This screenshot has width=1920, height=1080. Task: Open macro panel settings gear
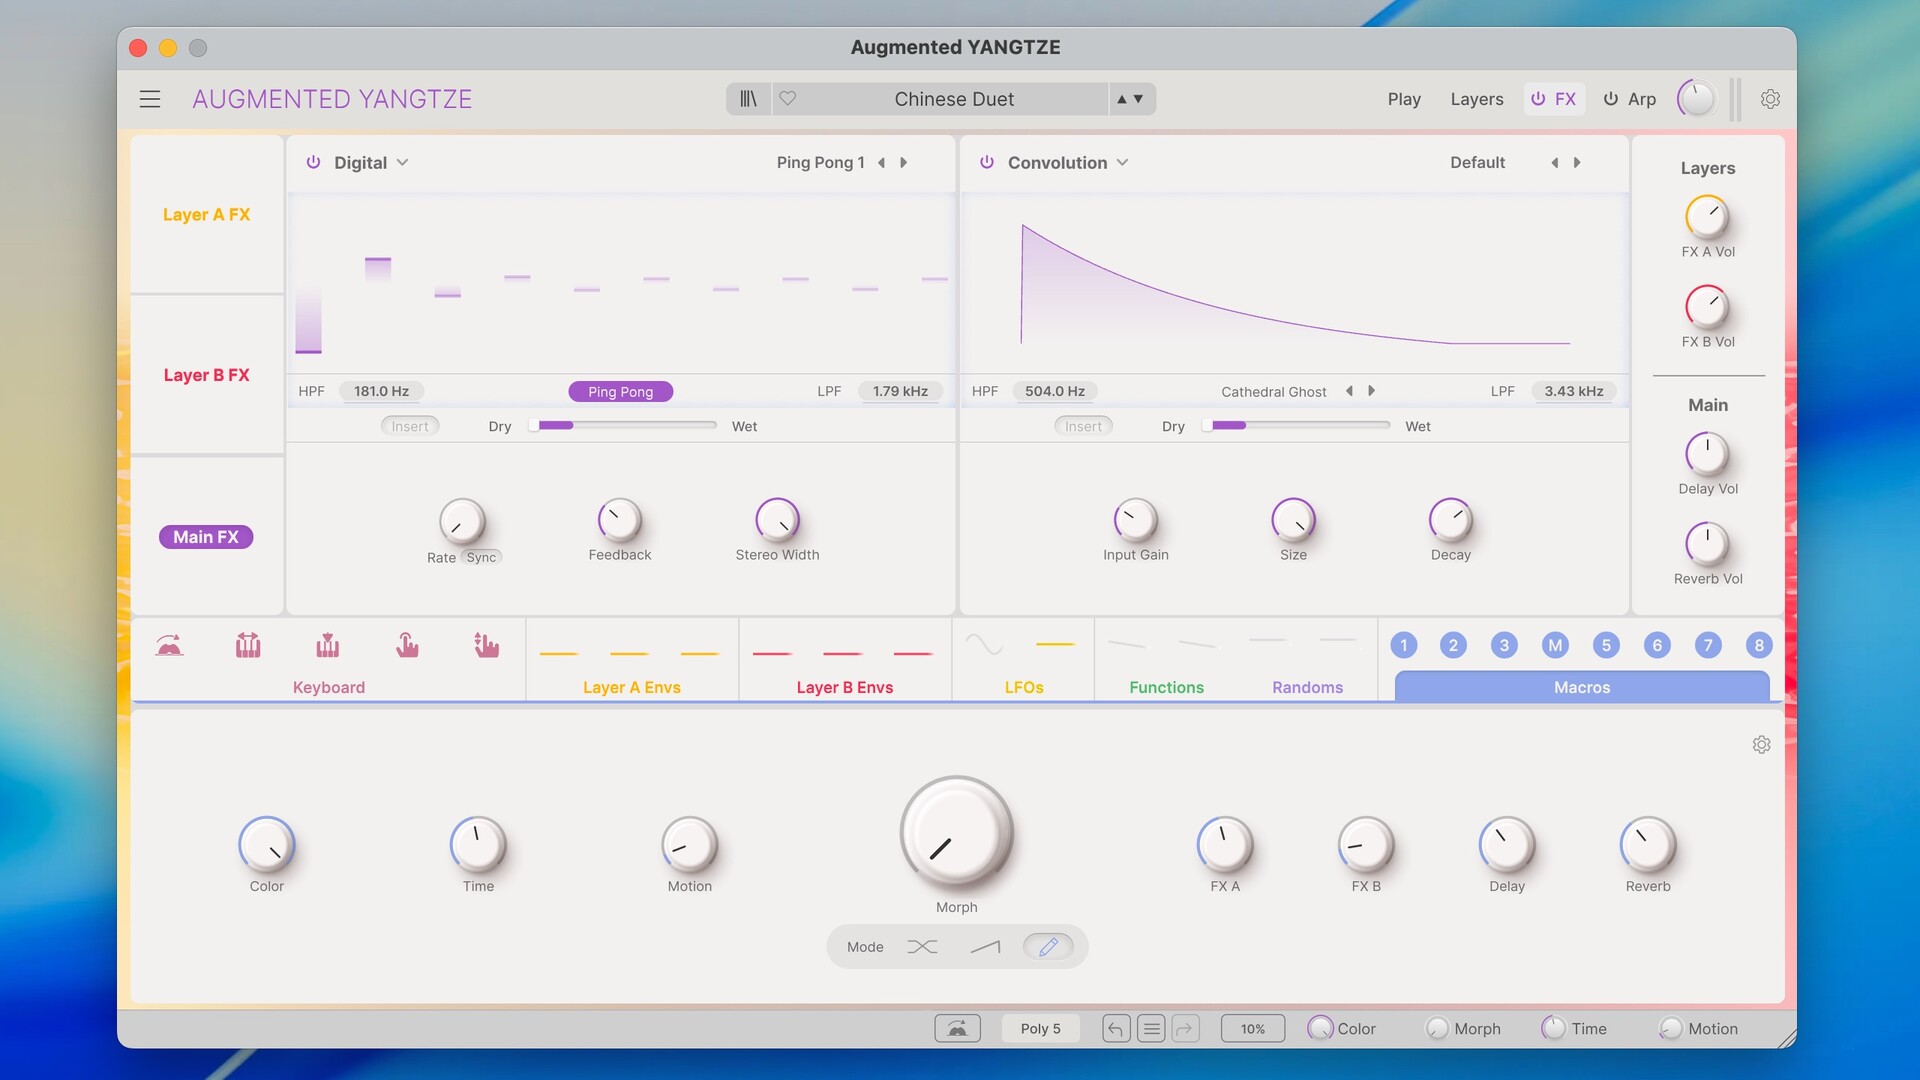(x=1761, y=745)
